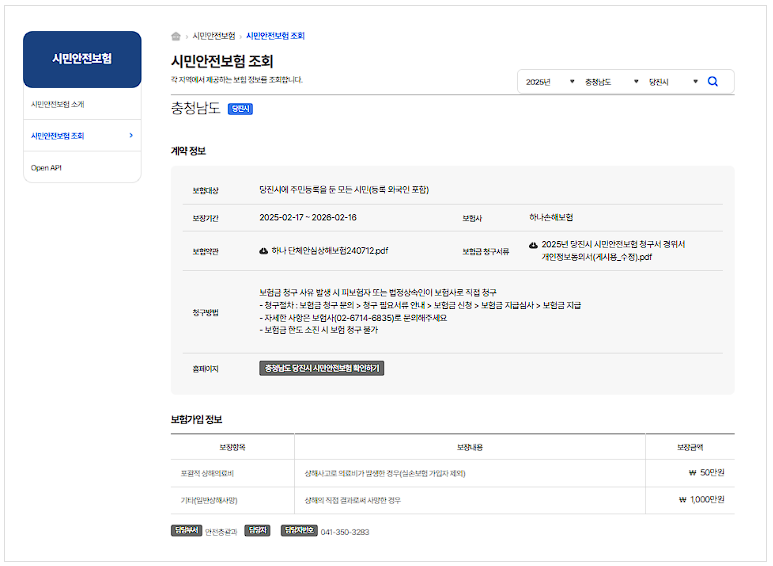Click the 충청남도 region title
This screenshot has width=773, height=566.
196,108
